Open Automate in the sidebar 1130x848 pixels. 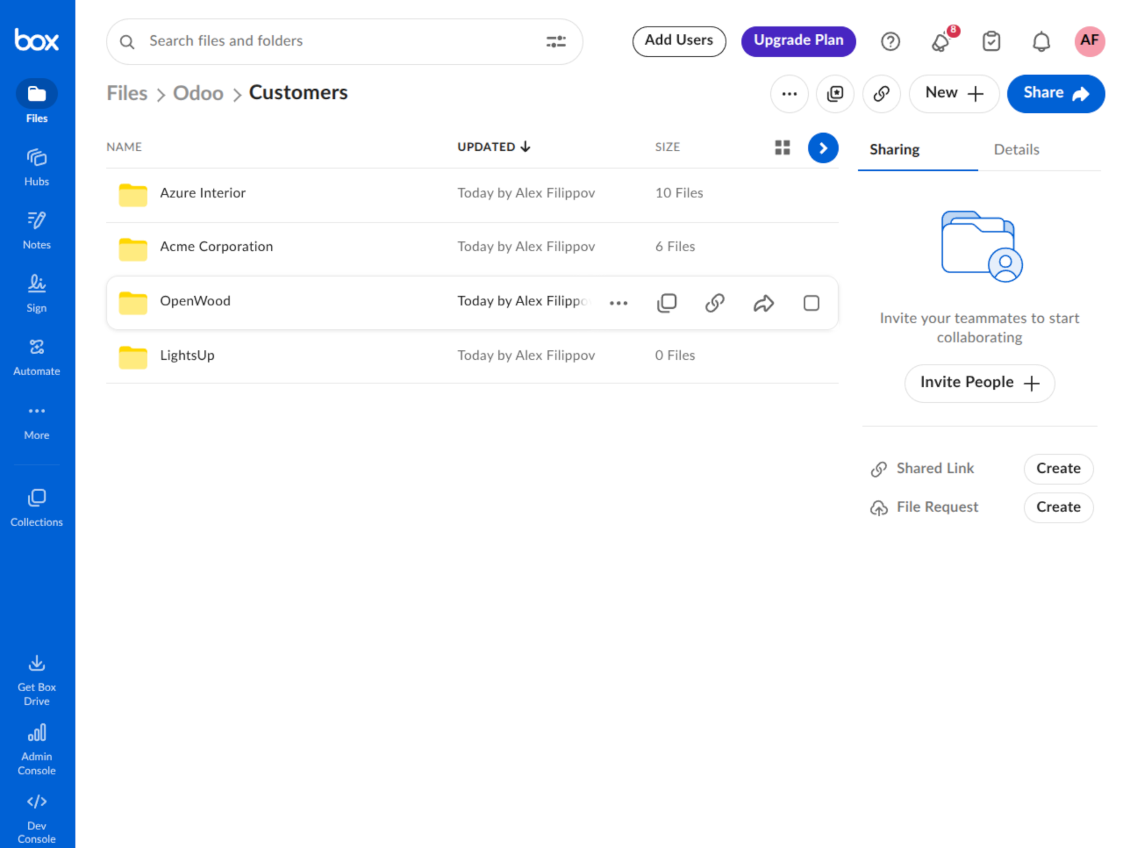37,357
